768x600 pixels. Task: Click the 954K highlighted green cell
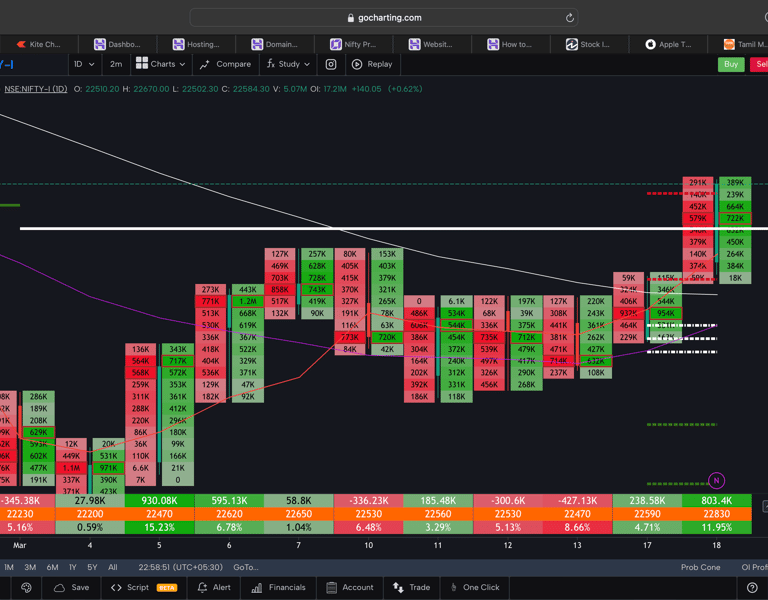[x=666, y=313]
